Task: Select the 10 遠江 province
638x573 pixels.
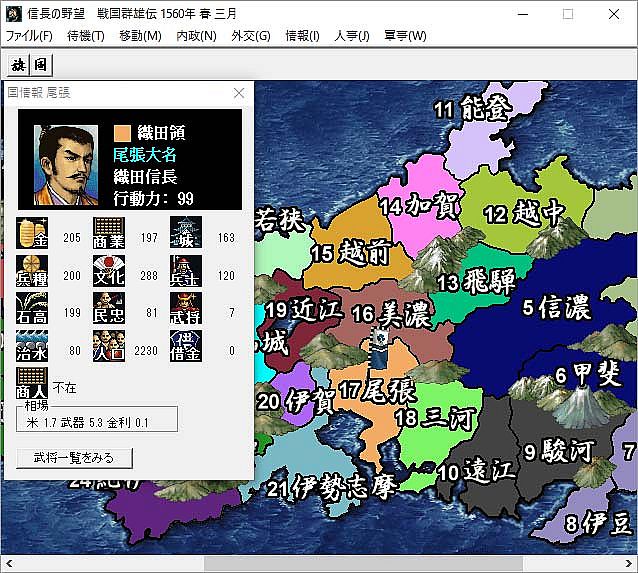Action: click(476, 471)
